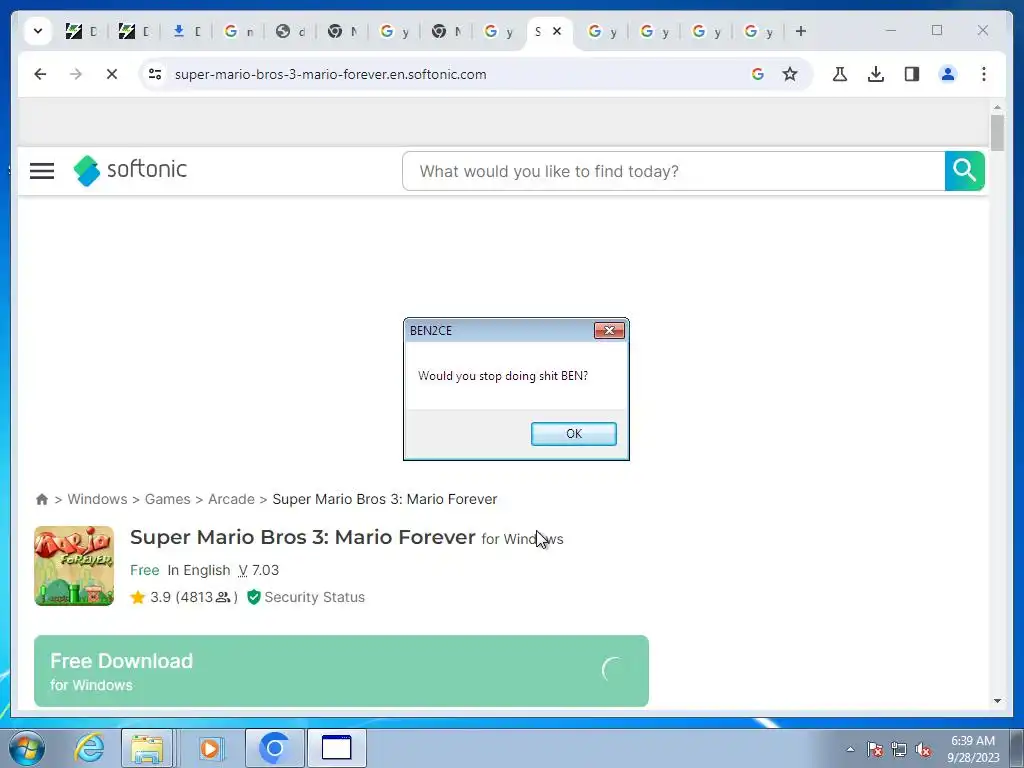Image resolution: width=1024 pixels, height=768 pixels.
Task: View site information icon in address bar
Action: (x=155, y=74)
